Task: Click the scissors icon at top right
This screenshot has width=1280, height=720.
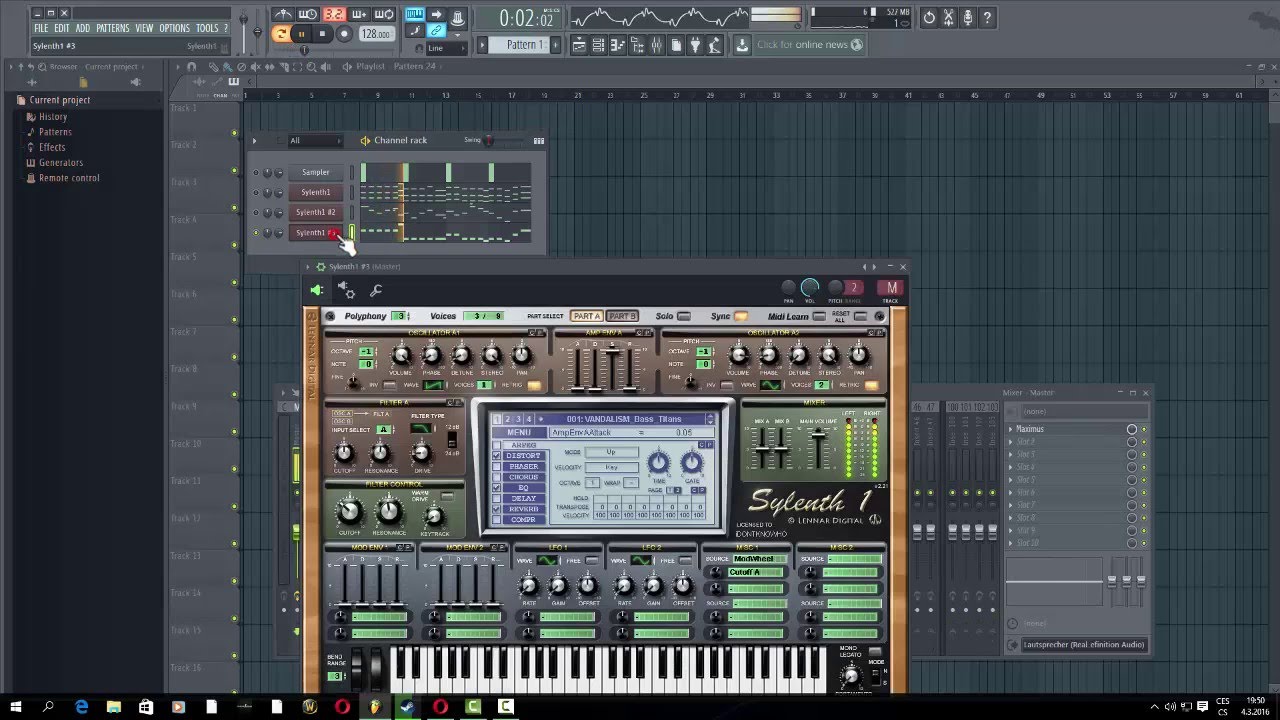Action: tap(949, 17)
